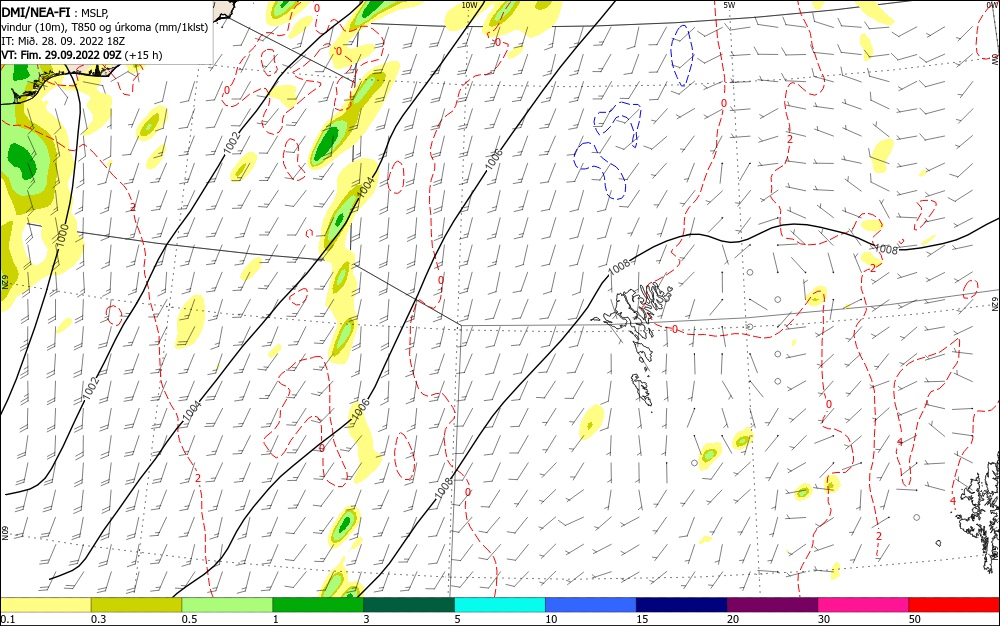Click the legend value '50'
The image size is (1000, 626).
tap(915, 619)
